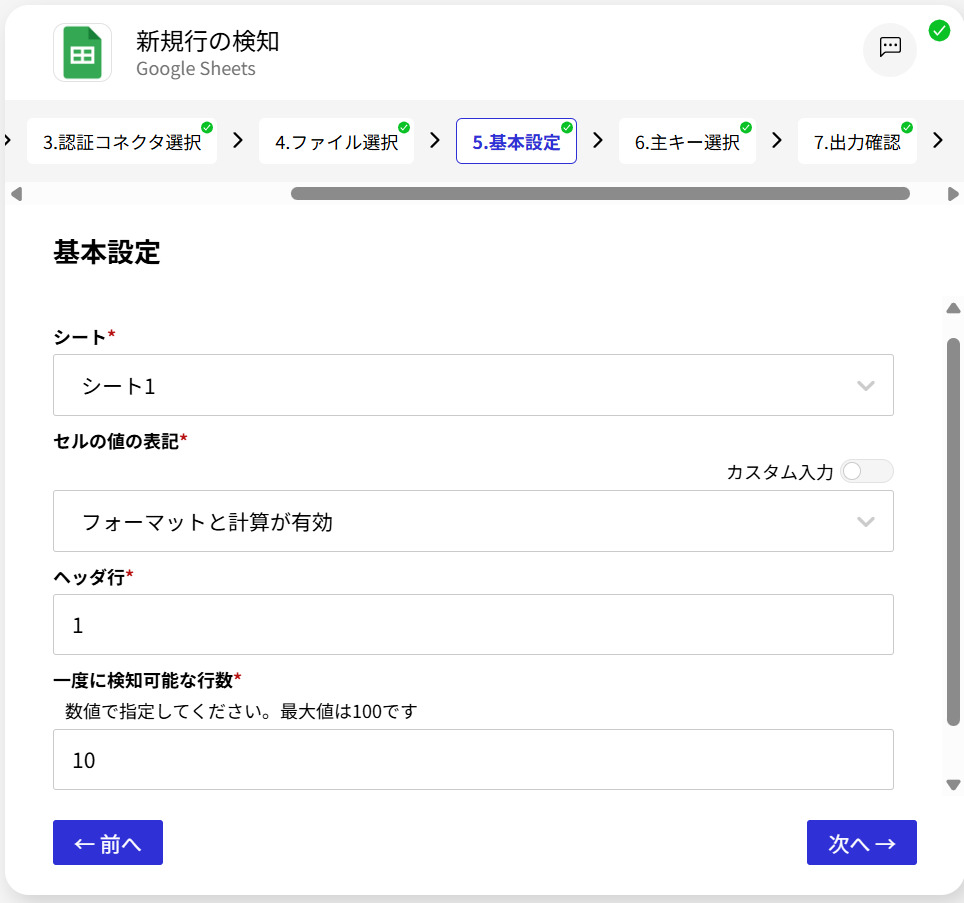
Task: Click the down arrow of the vertical scrollbar
Action: point(953,785)
